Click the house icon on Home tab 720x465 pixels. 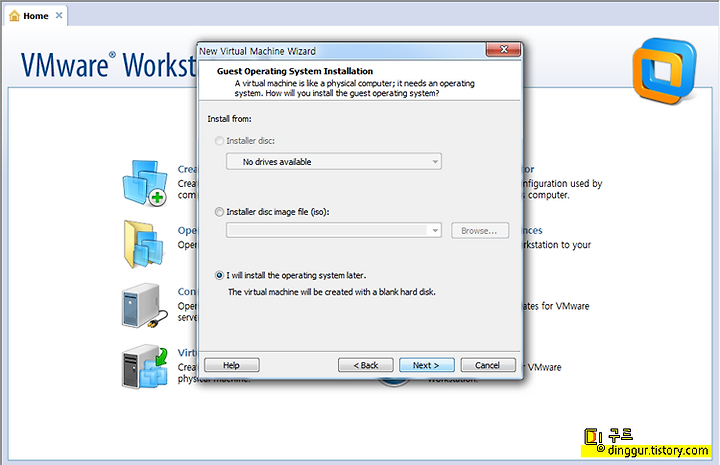15,16
